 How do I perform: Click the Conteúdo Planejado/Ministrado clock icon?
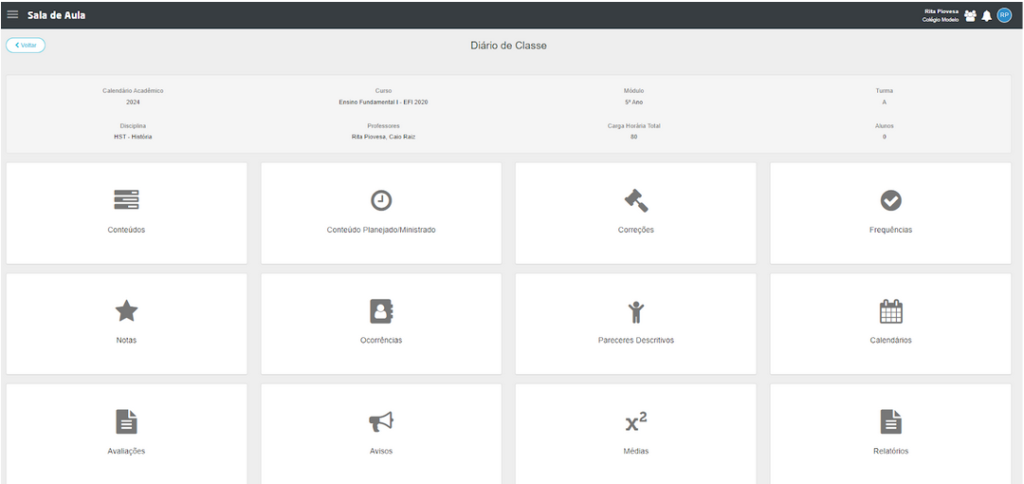pyautogui.click(x=381, y=200)
